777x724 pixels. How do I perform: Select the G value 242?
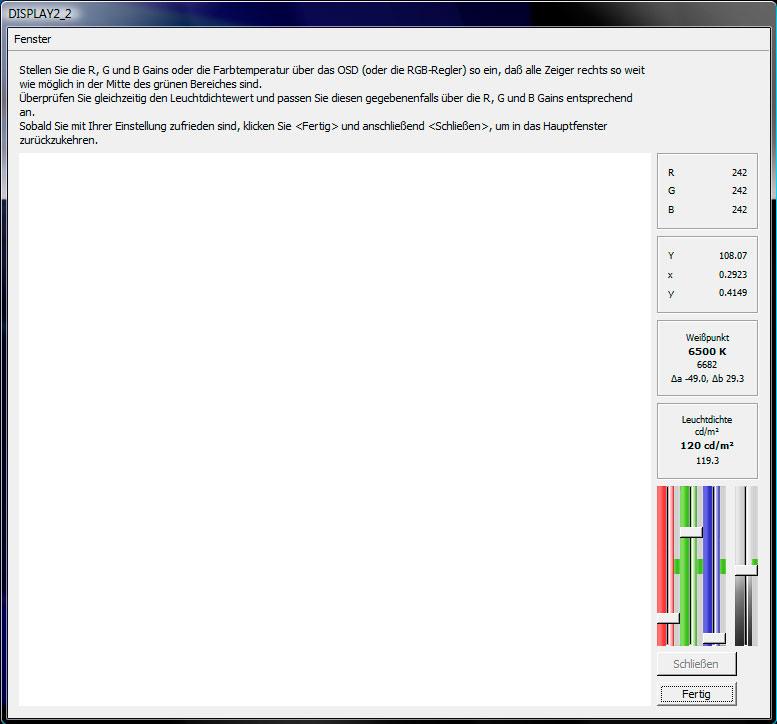click(738, 191)
